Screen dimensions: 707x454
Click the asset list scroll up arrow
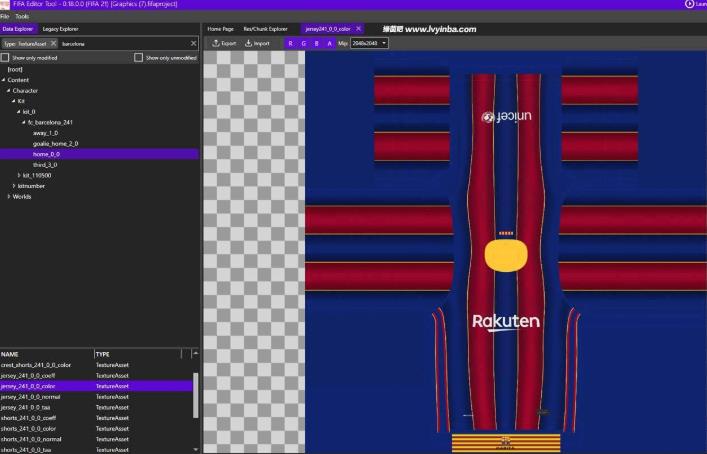(195, 354)
